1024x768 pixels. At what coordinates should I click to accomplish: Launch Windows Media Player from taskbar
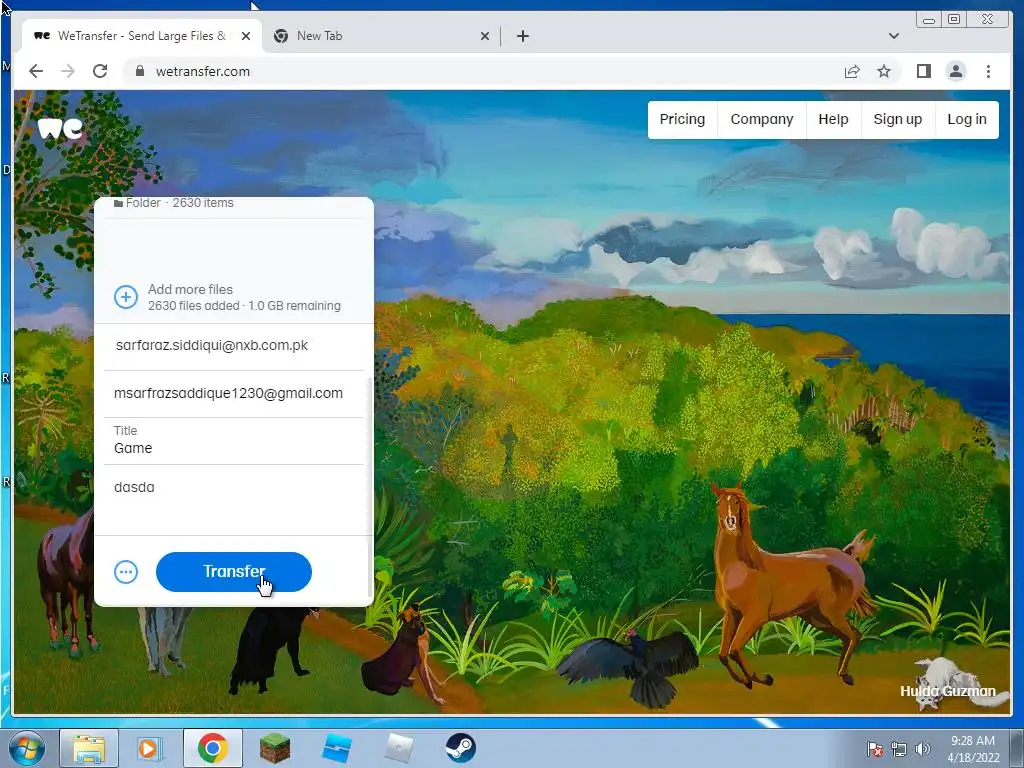point(150,748)
